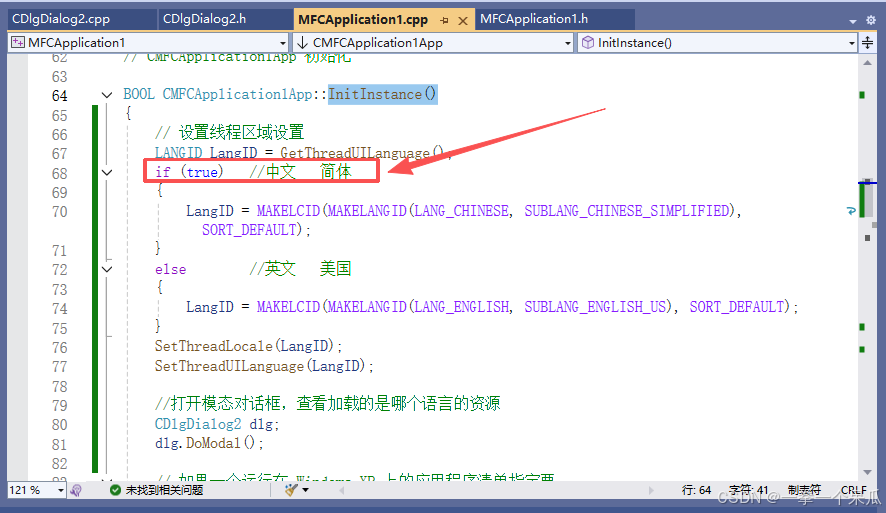This screenshot has height=513, width=886.
Task: Open the 121 % zoom level dropdown
Action: click(36, 490)
